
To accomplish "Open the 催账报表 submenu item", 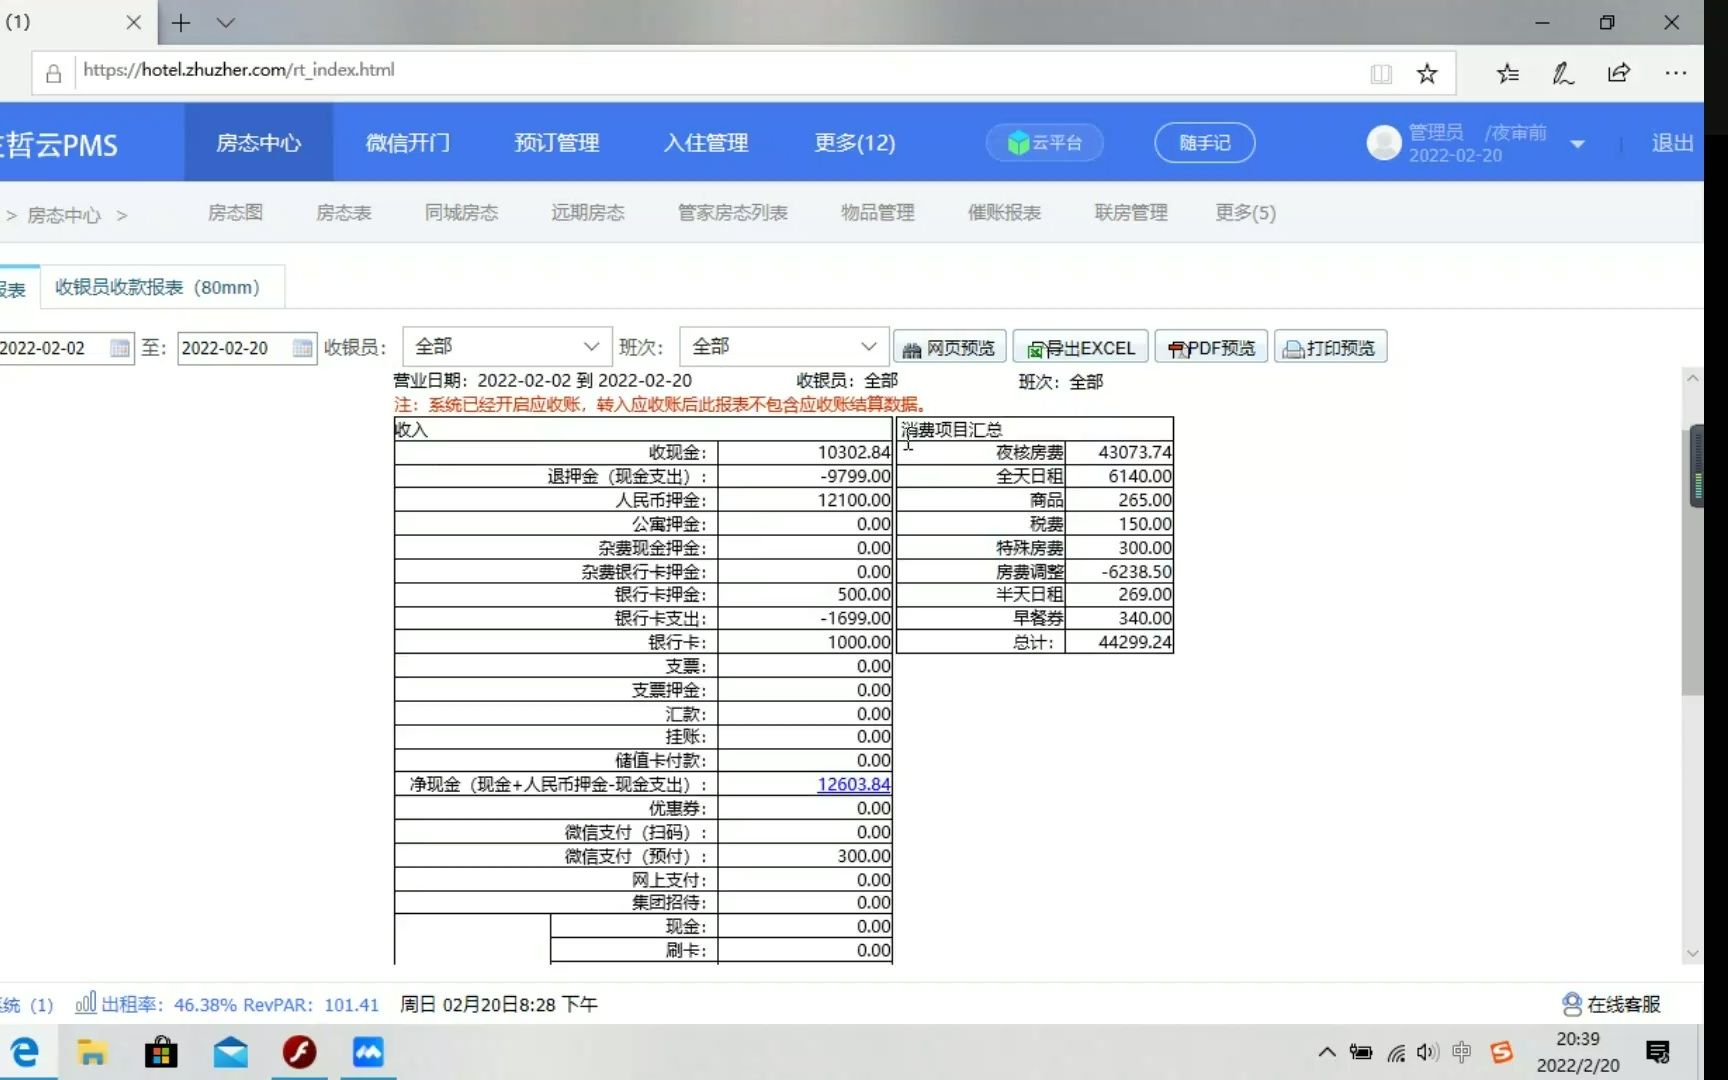I will (x=1005, y=213).
